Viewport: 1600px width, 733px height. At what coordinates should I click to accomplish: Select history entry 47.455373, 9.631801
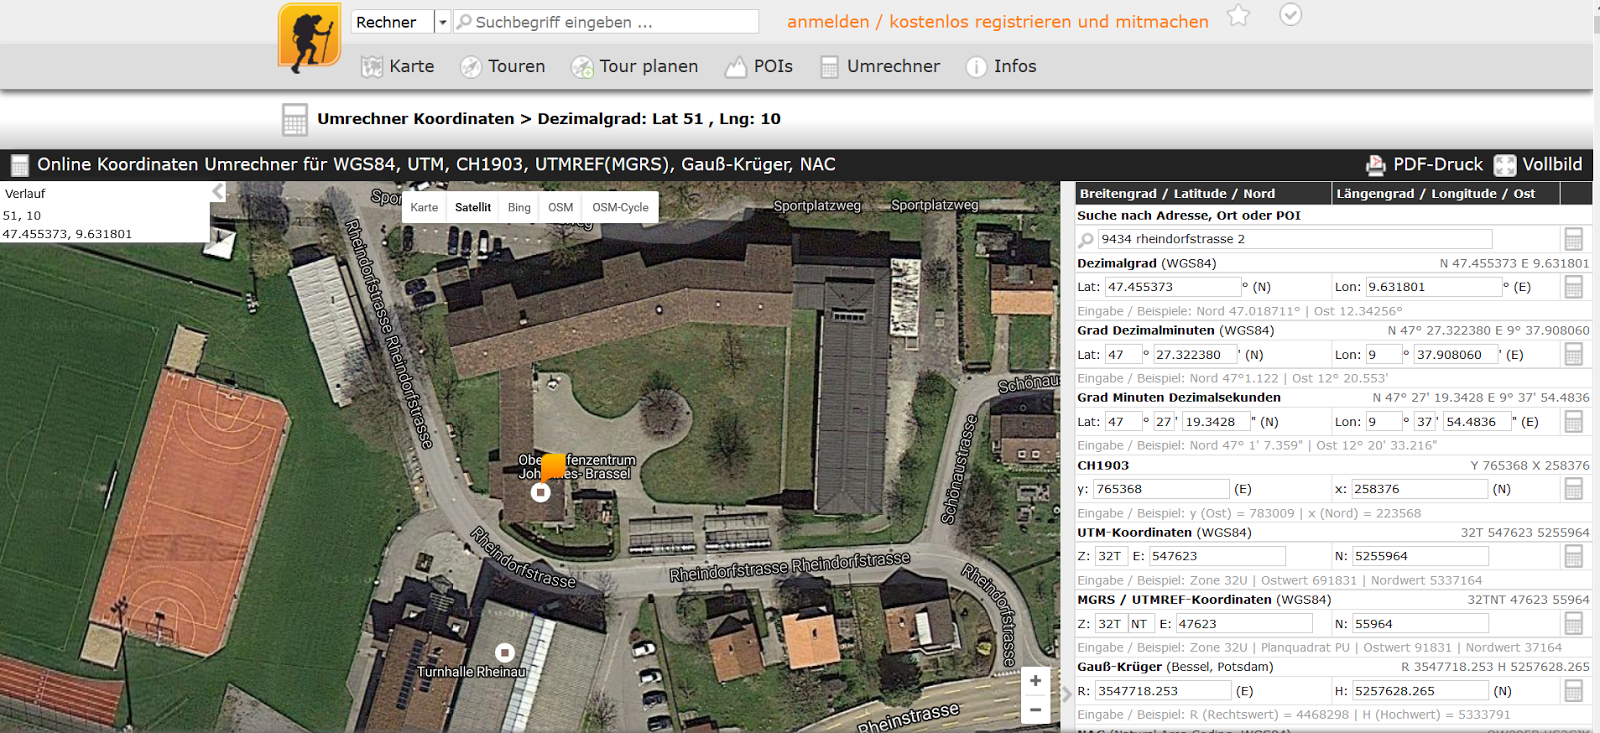67,234
